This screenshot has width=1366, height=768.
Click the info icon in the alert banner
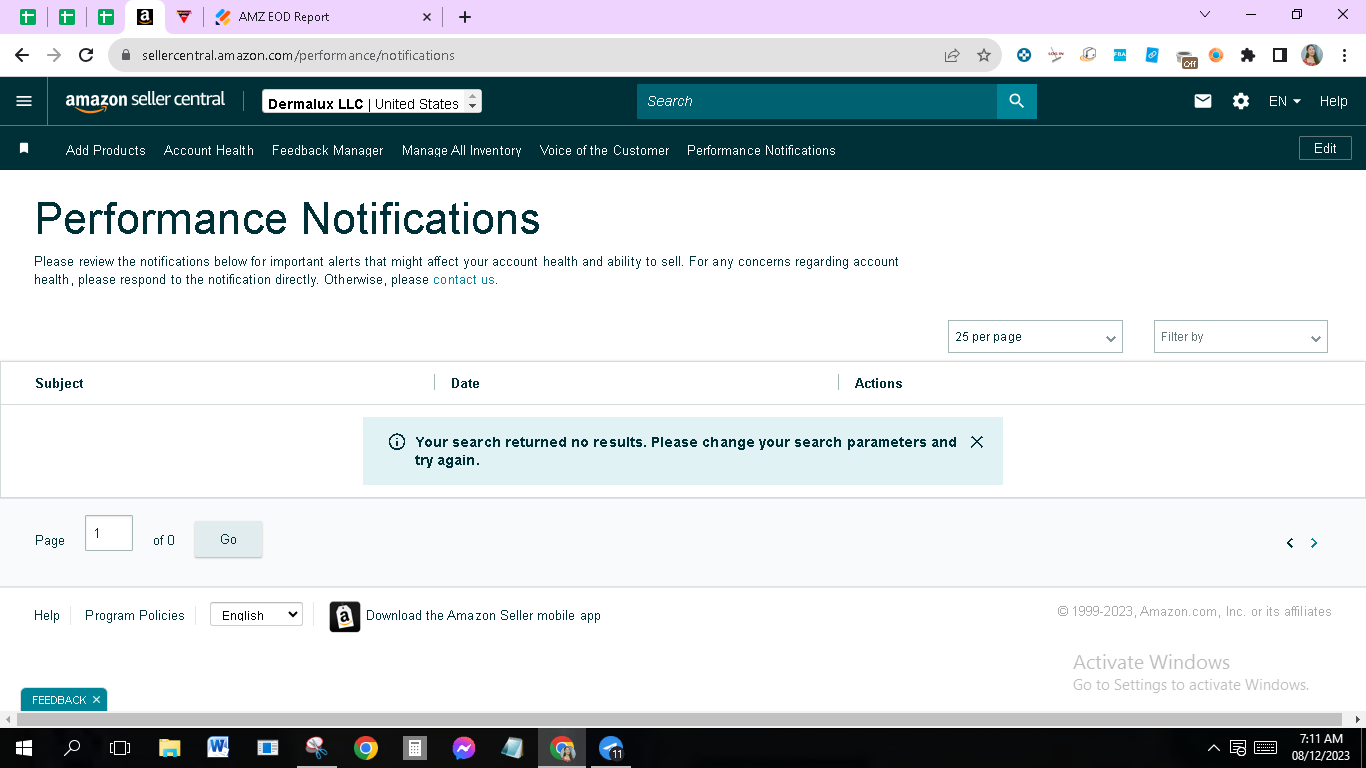tap(397, 442)
